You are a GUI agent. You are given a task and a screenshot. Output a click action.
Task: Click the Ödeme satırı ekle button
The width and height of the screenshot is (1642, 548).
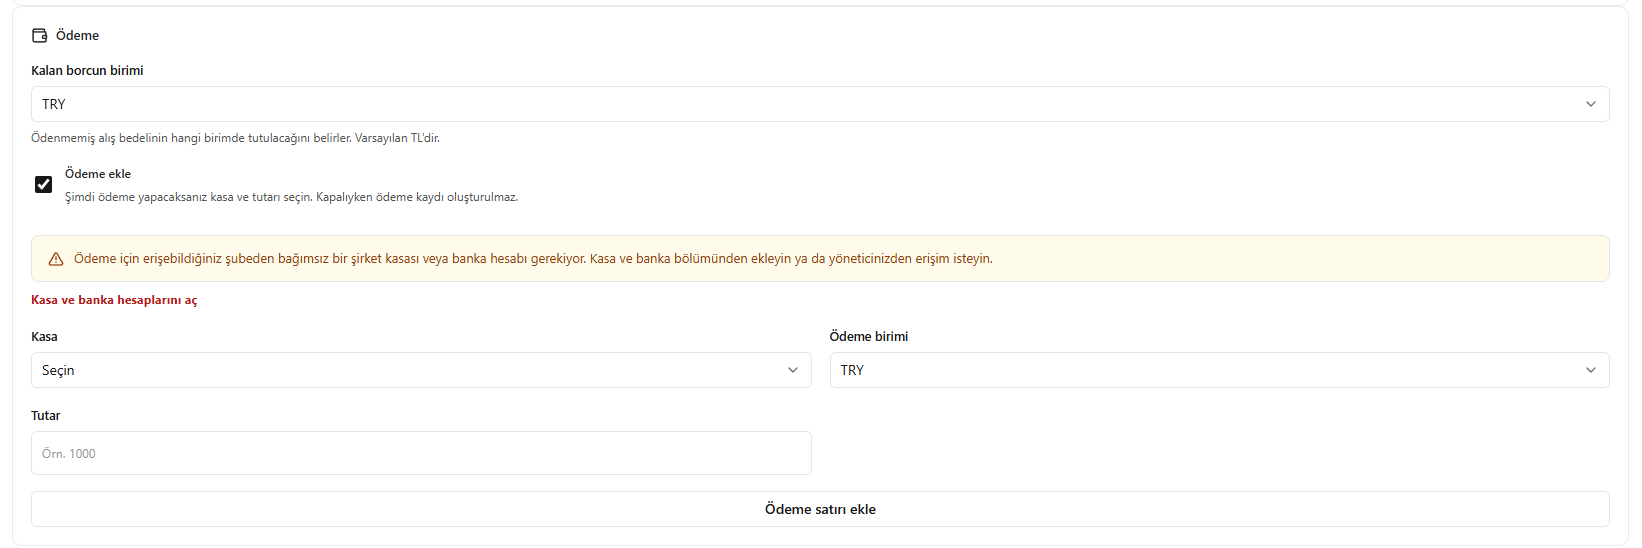pos(820,509)
